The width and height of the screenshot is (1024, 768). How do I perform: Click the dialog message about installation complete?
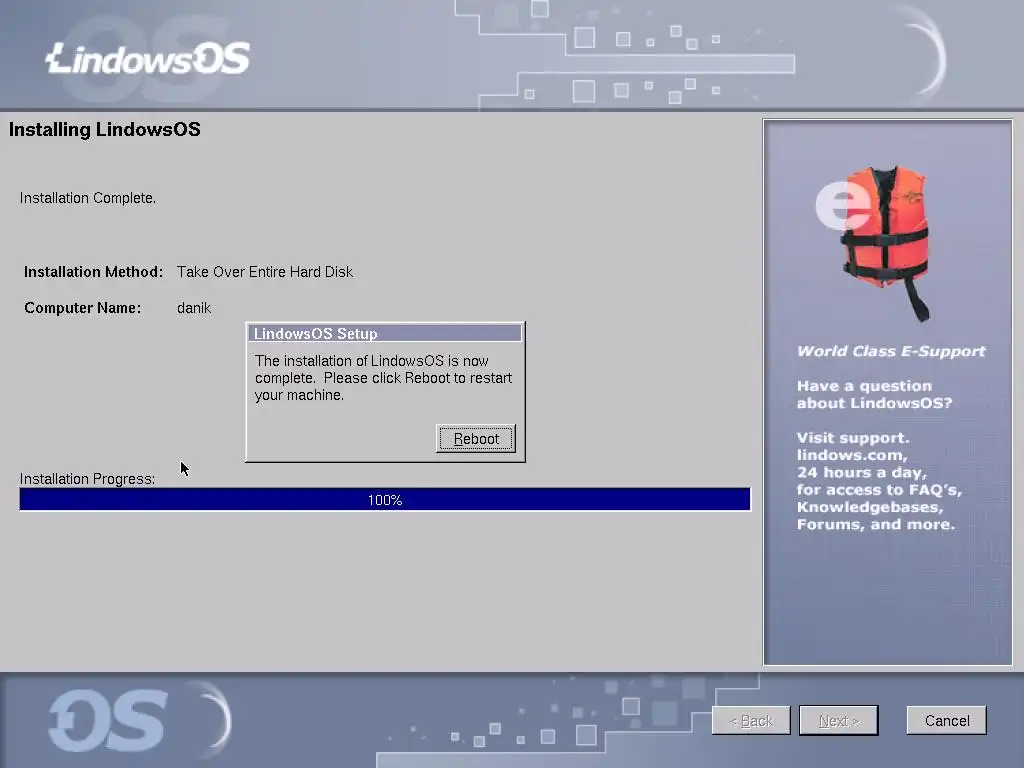383,377
